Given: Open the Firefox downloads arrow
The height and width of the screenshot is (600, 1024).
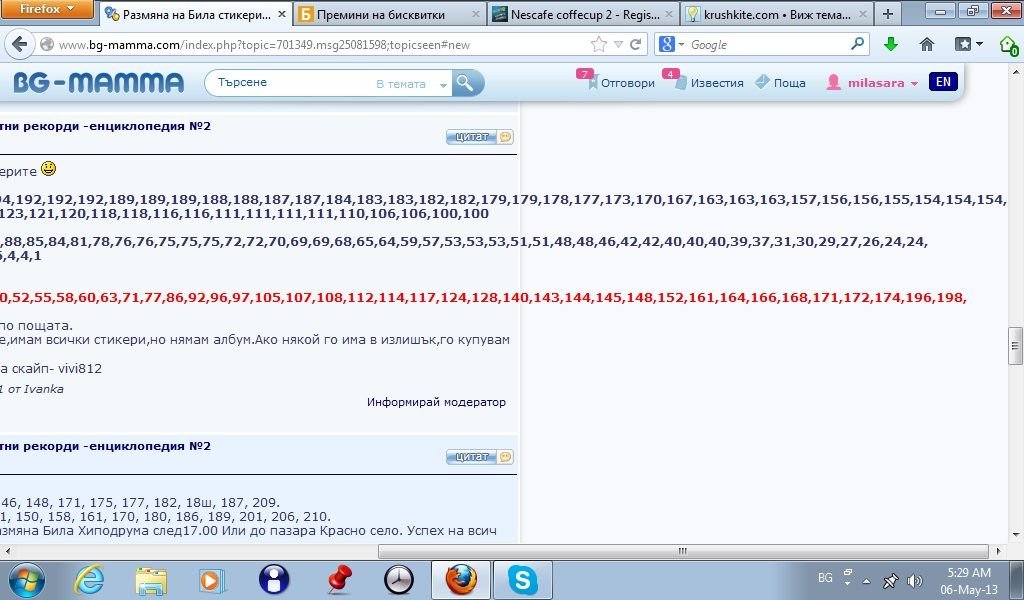Looking at the screenshot, I should tap(890, 45).
